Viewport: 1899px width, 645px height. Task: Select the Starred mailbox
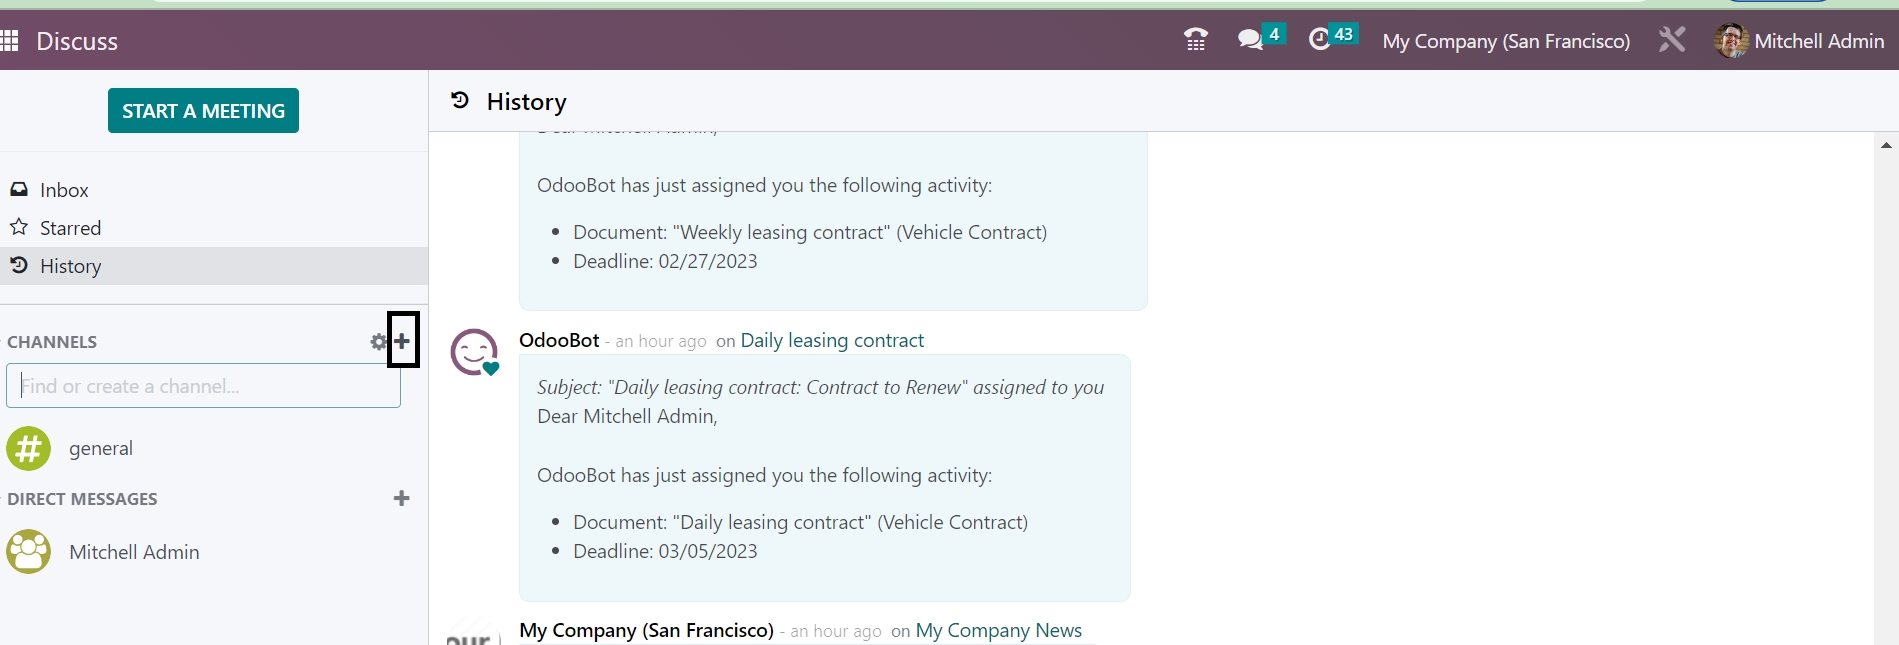pyautogui.click(x=70, y=228)
